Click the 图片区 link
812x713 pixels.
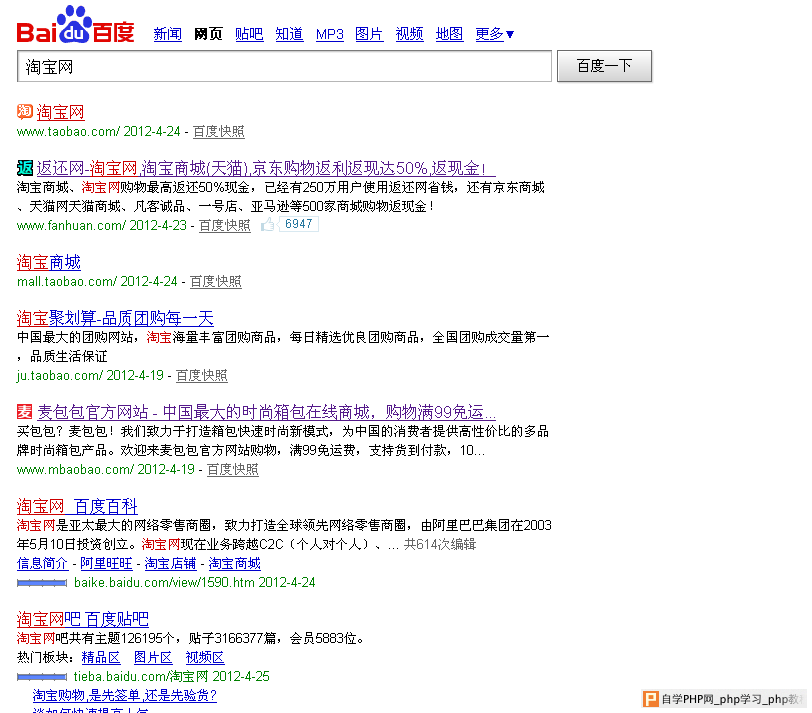point(153,658)
